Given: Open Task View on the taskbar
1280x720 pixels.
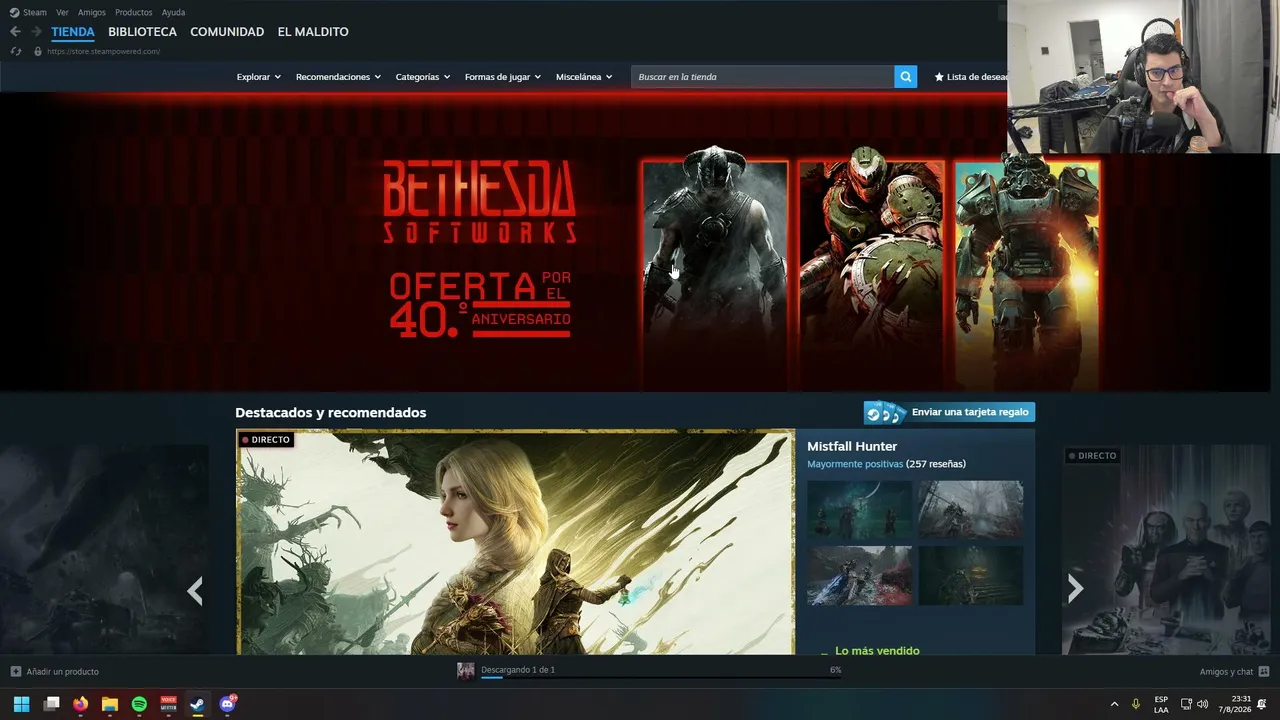Looking at the screenshot, I should tap(51, 704).
